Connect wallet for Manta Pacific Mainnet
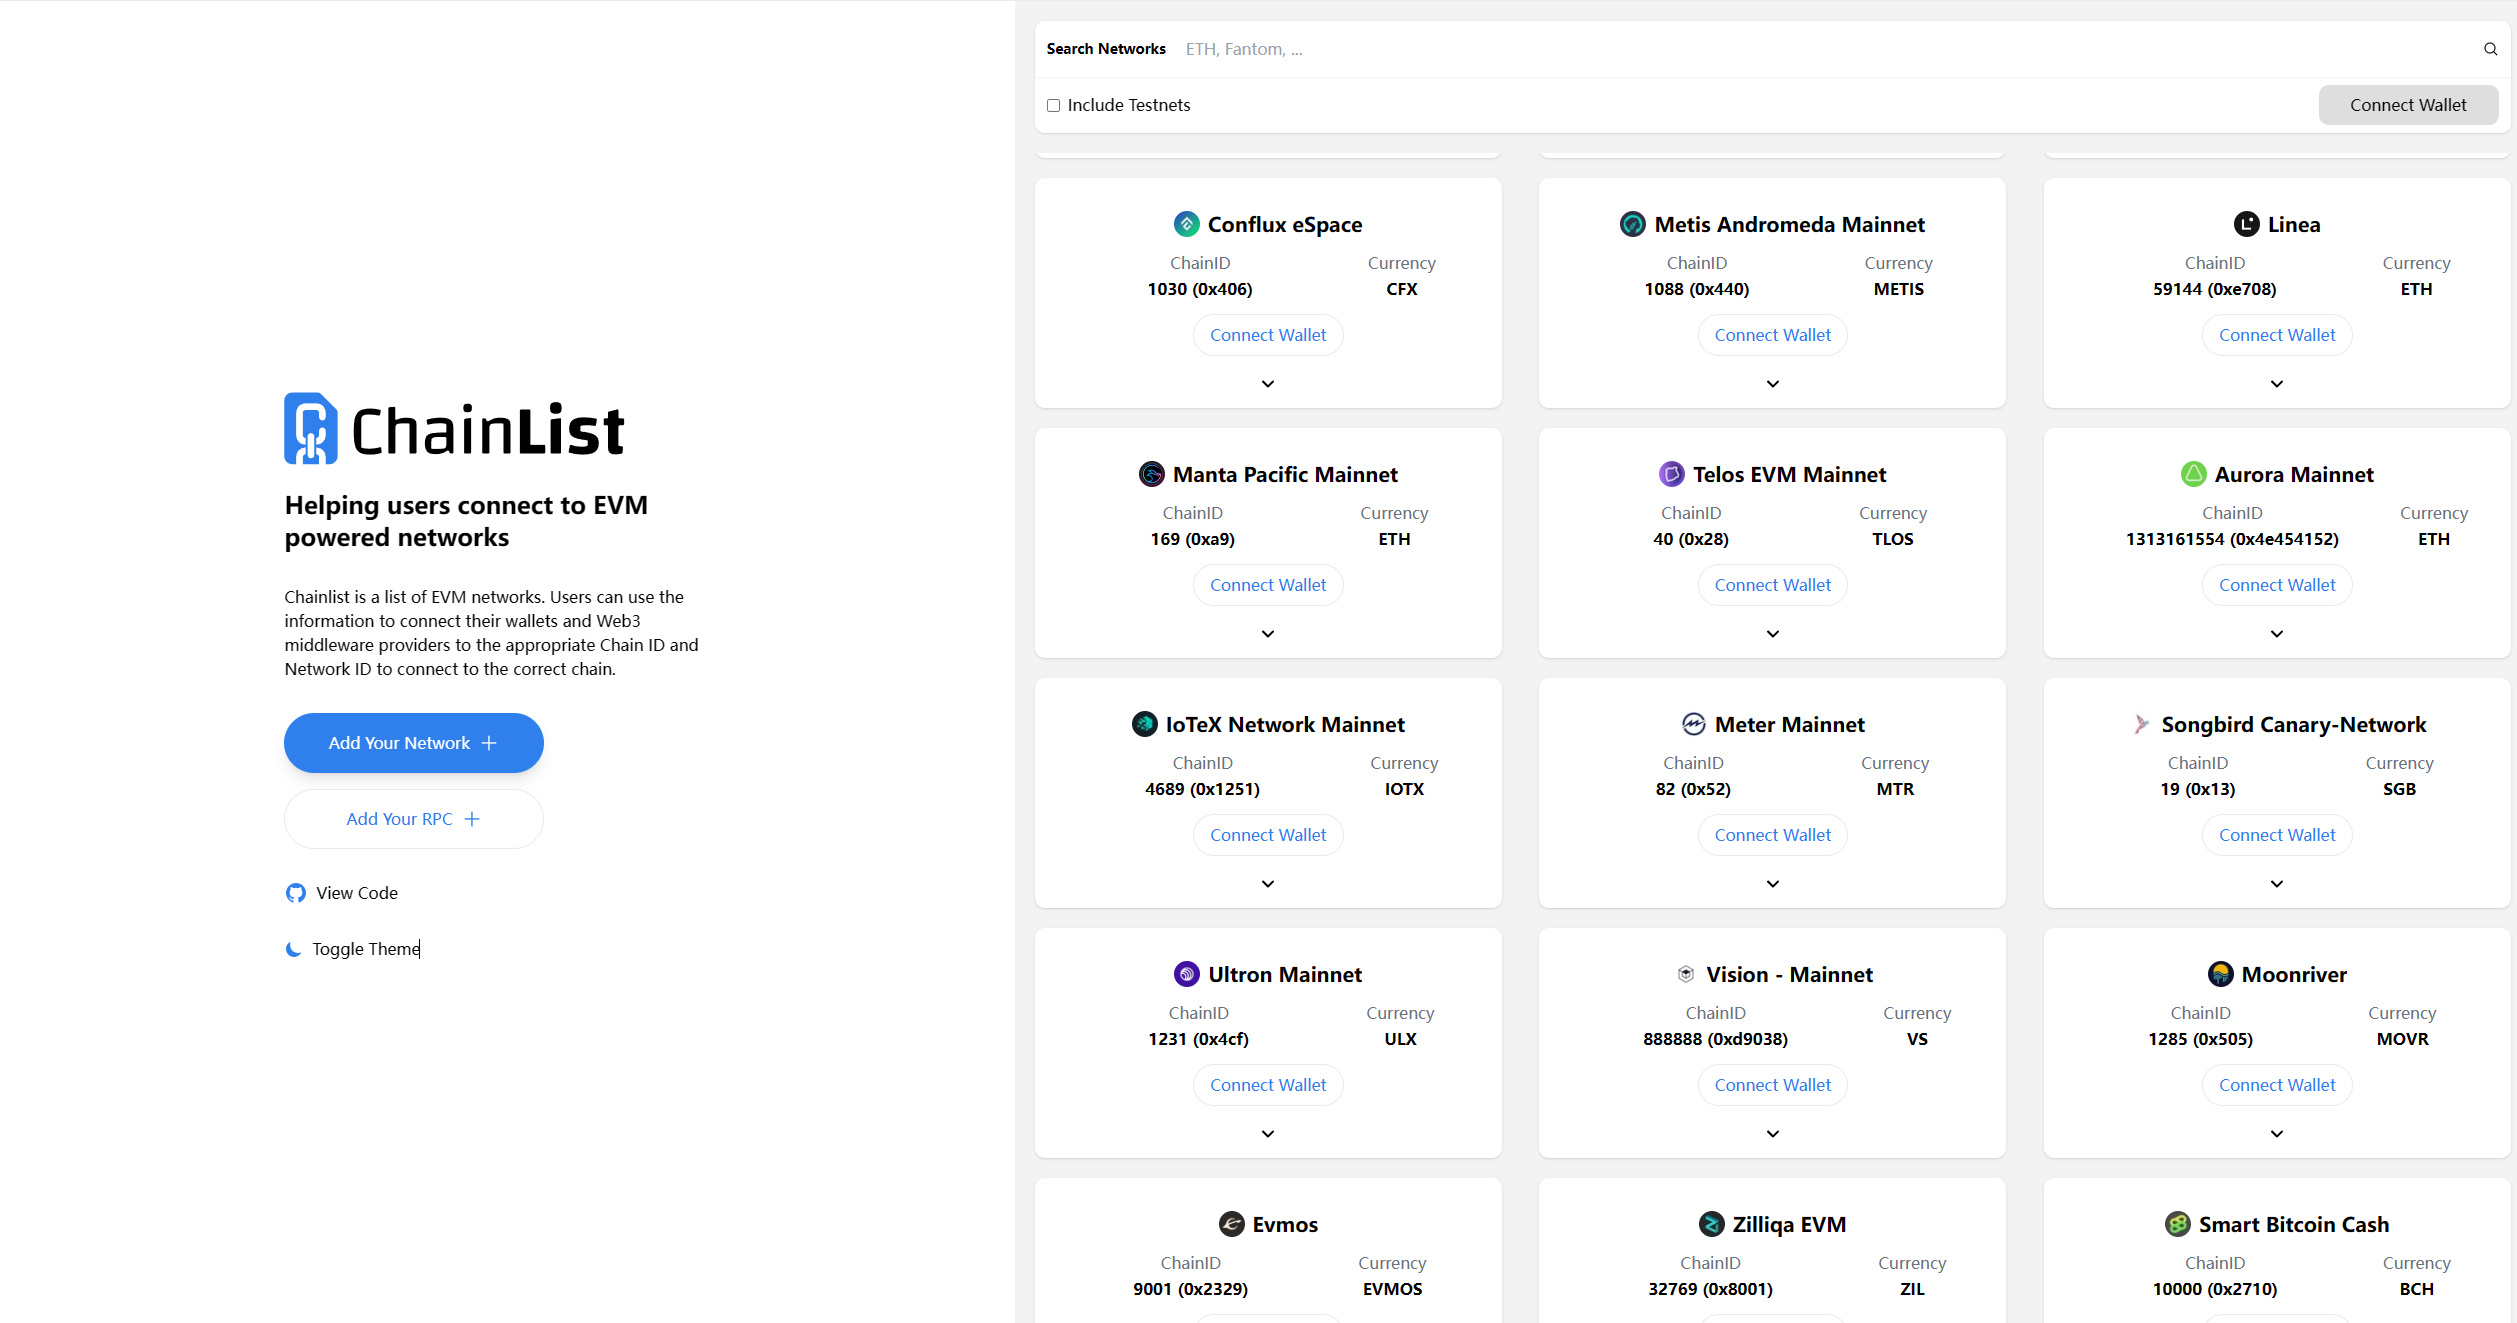This screenshot has height=1323, width=2517. click(1268, 585)
